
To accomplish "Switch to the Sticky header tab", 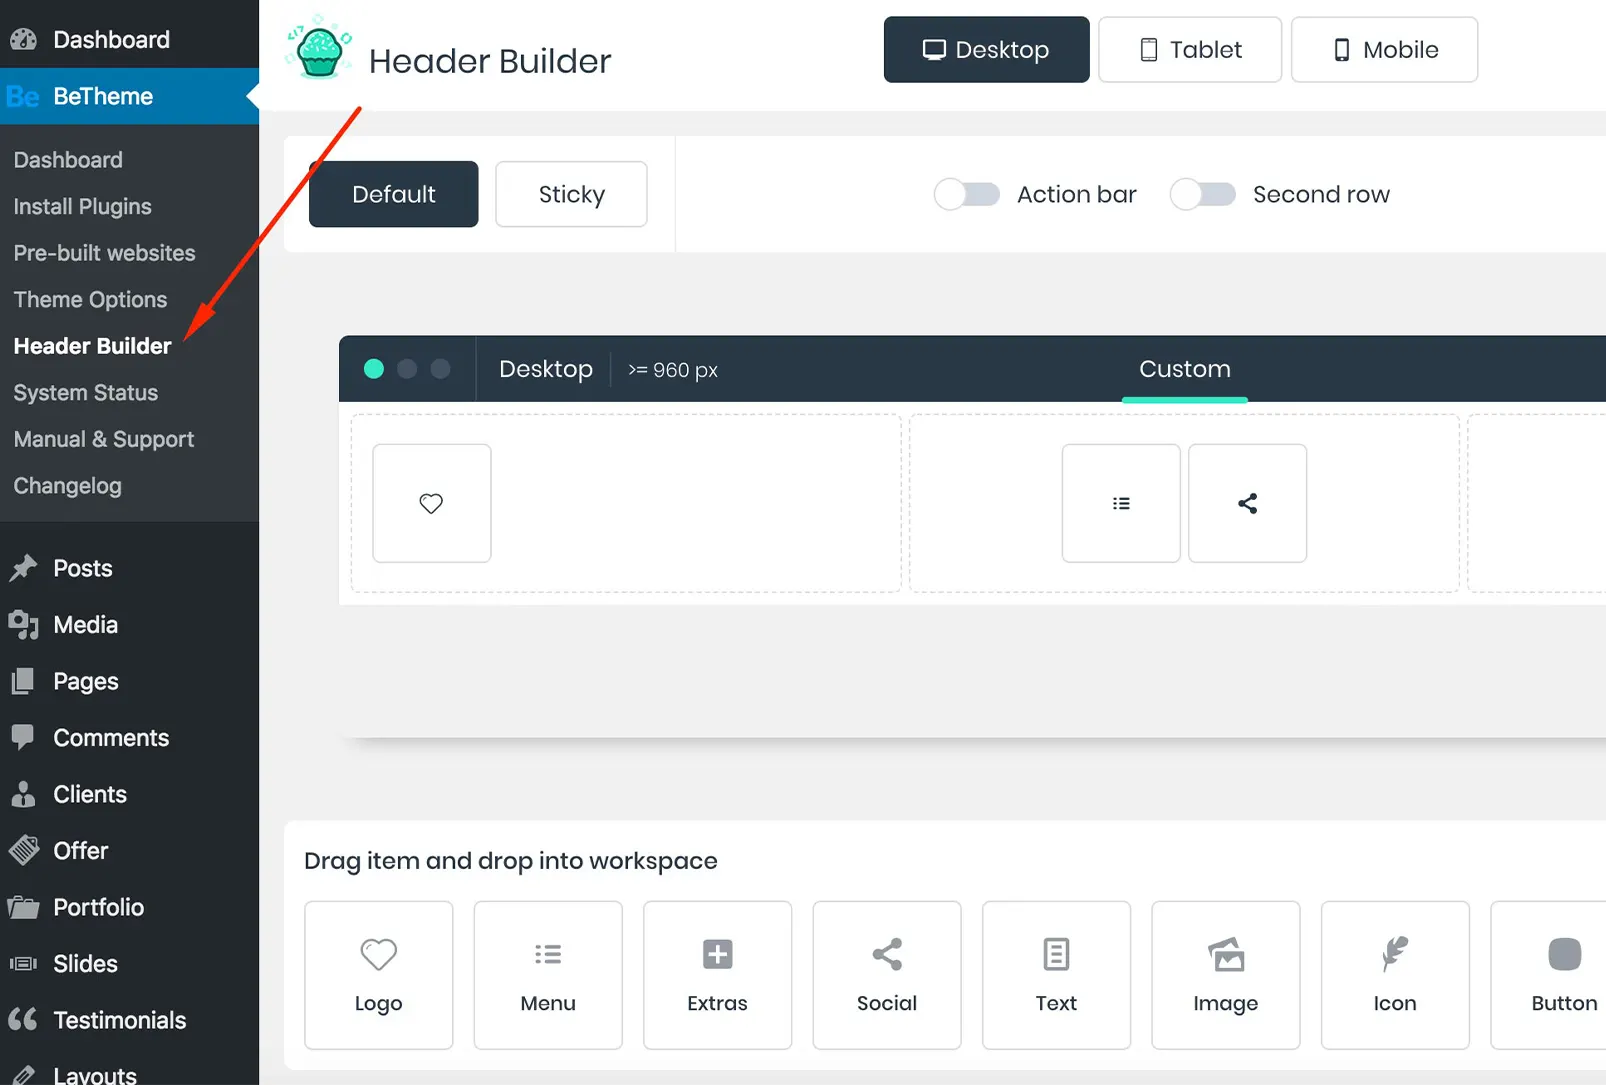I will coord(570,194).
